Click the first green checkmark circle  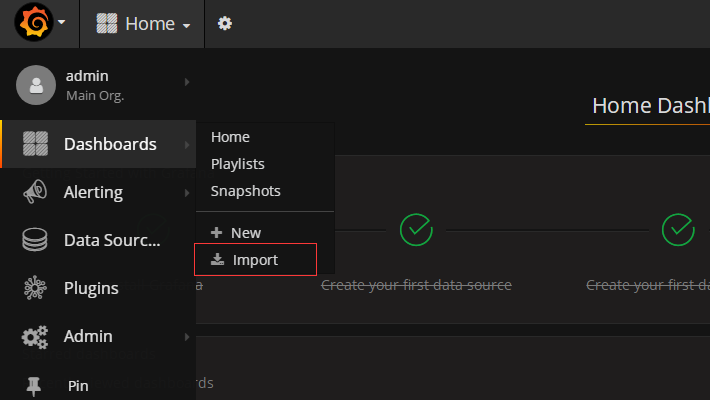point(416,230)
